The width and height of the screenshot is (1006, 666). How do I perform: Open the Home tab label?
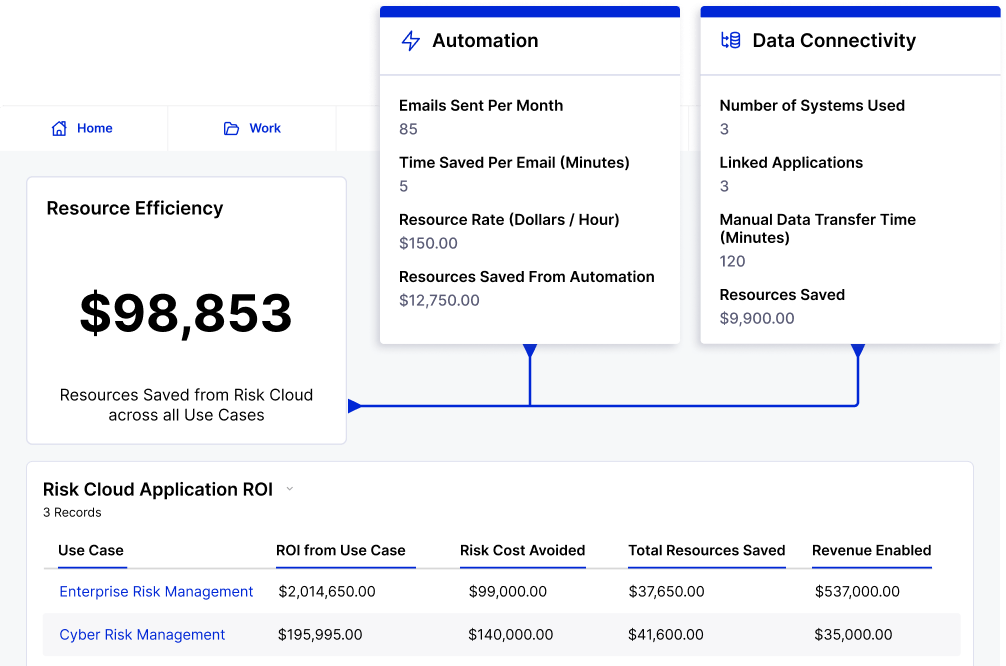94,128
